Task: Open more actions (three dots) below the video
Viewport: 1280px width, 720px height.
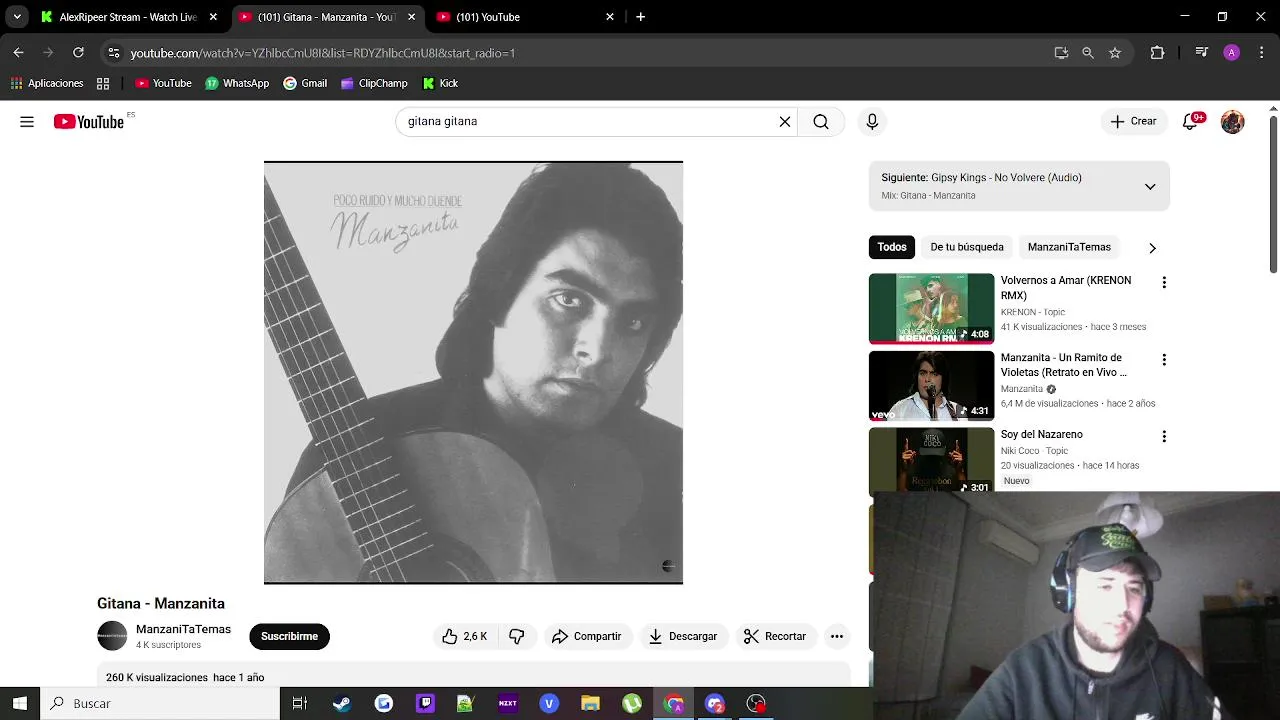Action: (837, 636)
